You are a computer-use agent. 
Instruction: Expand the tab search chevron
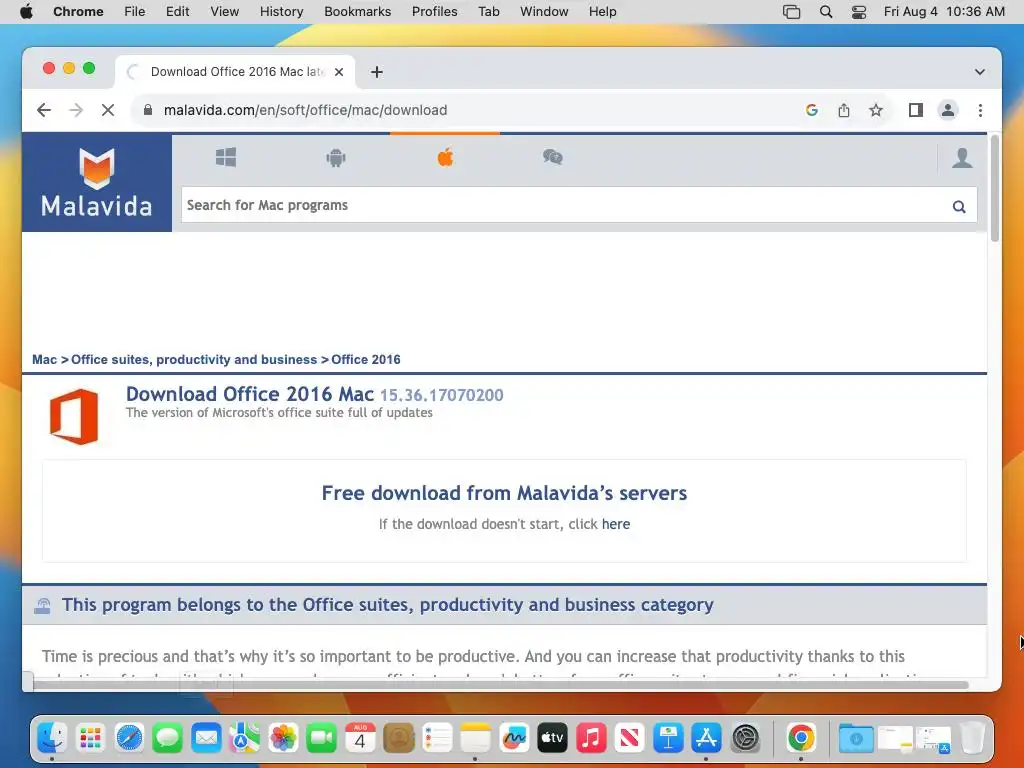pos(980,72)
